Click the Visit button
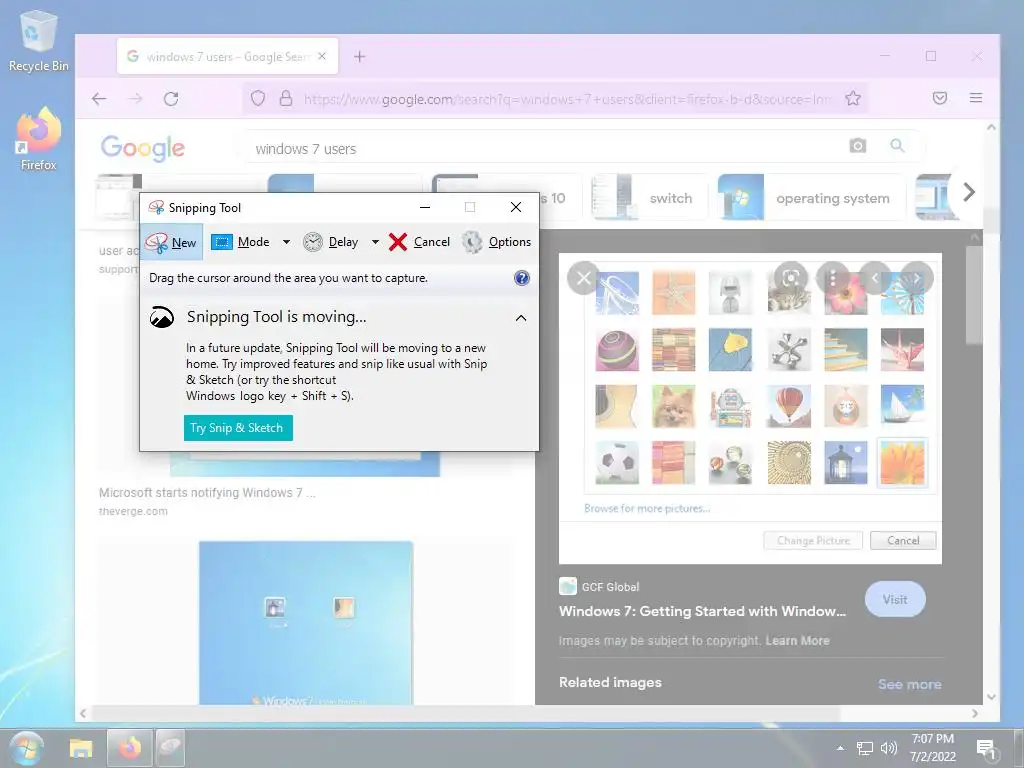1024x768 pixels. tap(895, 599)
